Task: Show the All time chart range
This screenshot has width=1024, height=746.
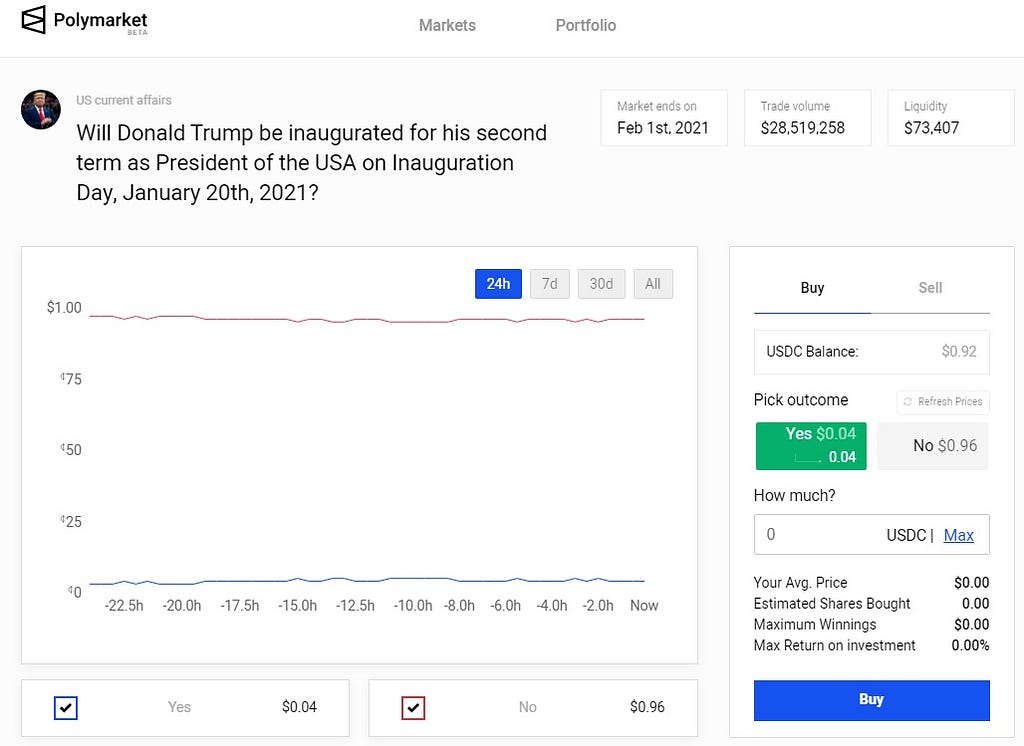Action: coord(653,284)
